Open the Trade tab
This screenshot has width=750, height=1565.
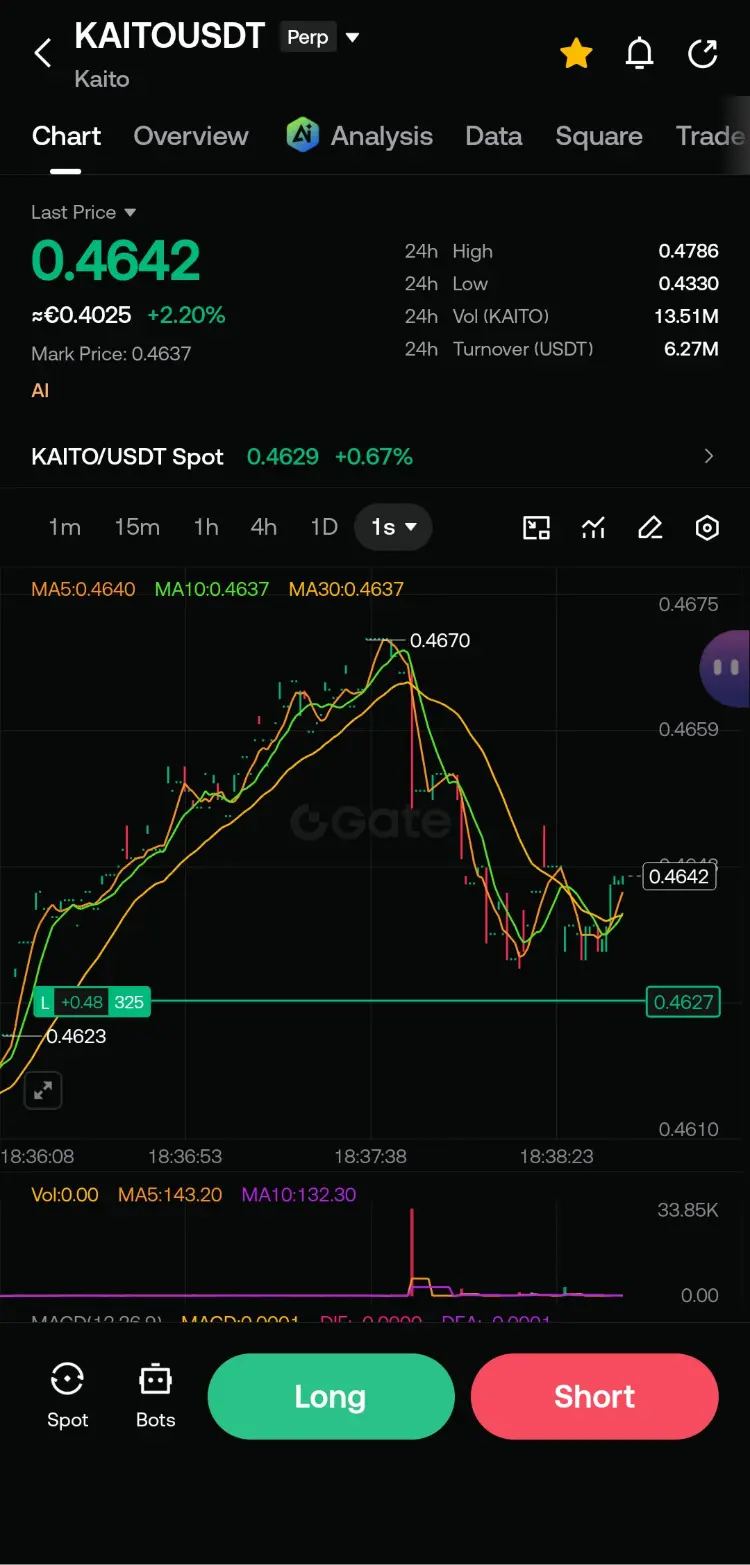711,136
